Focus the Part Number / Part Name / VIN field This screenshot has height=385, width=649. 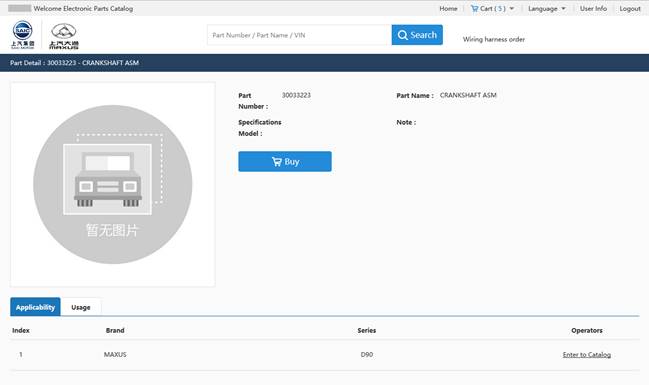299,35
